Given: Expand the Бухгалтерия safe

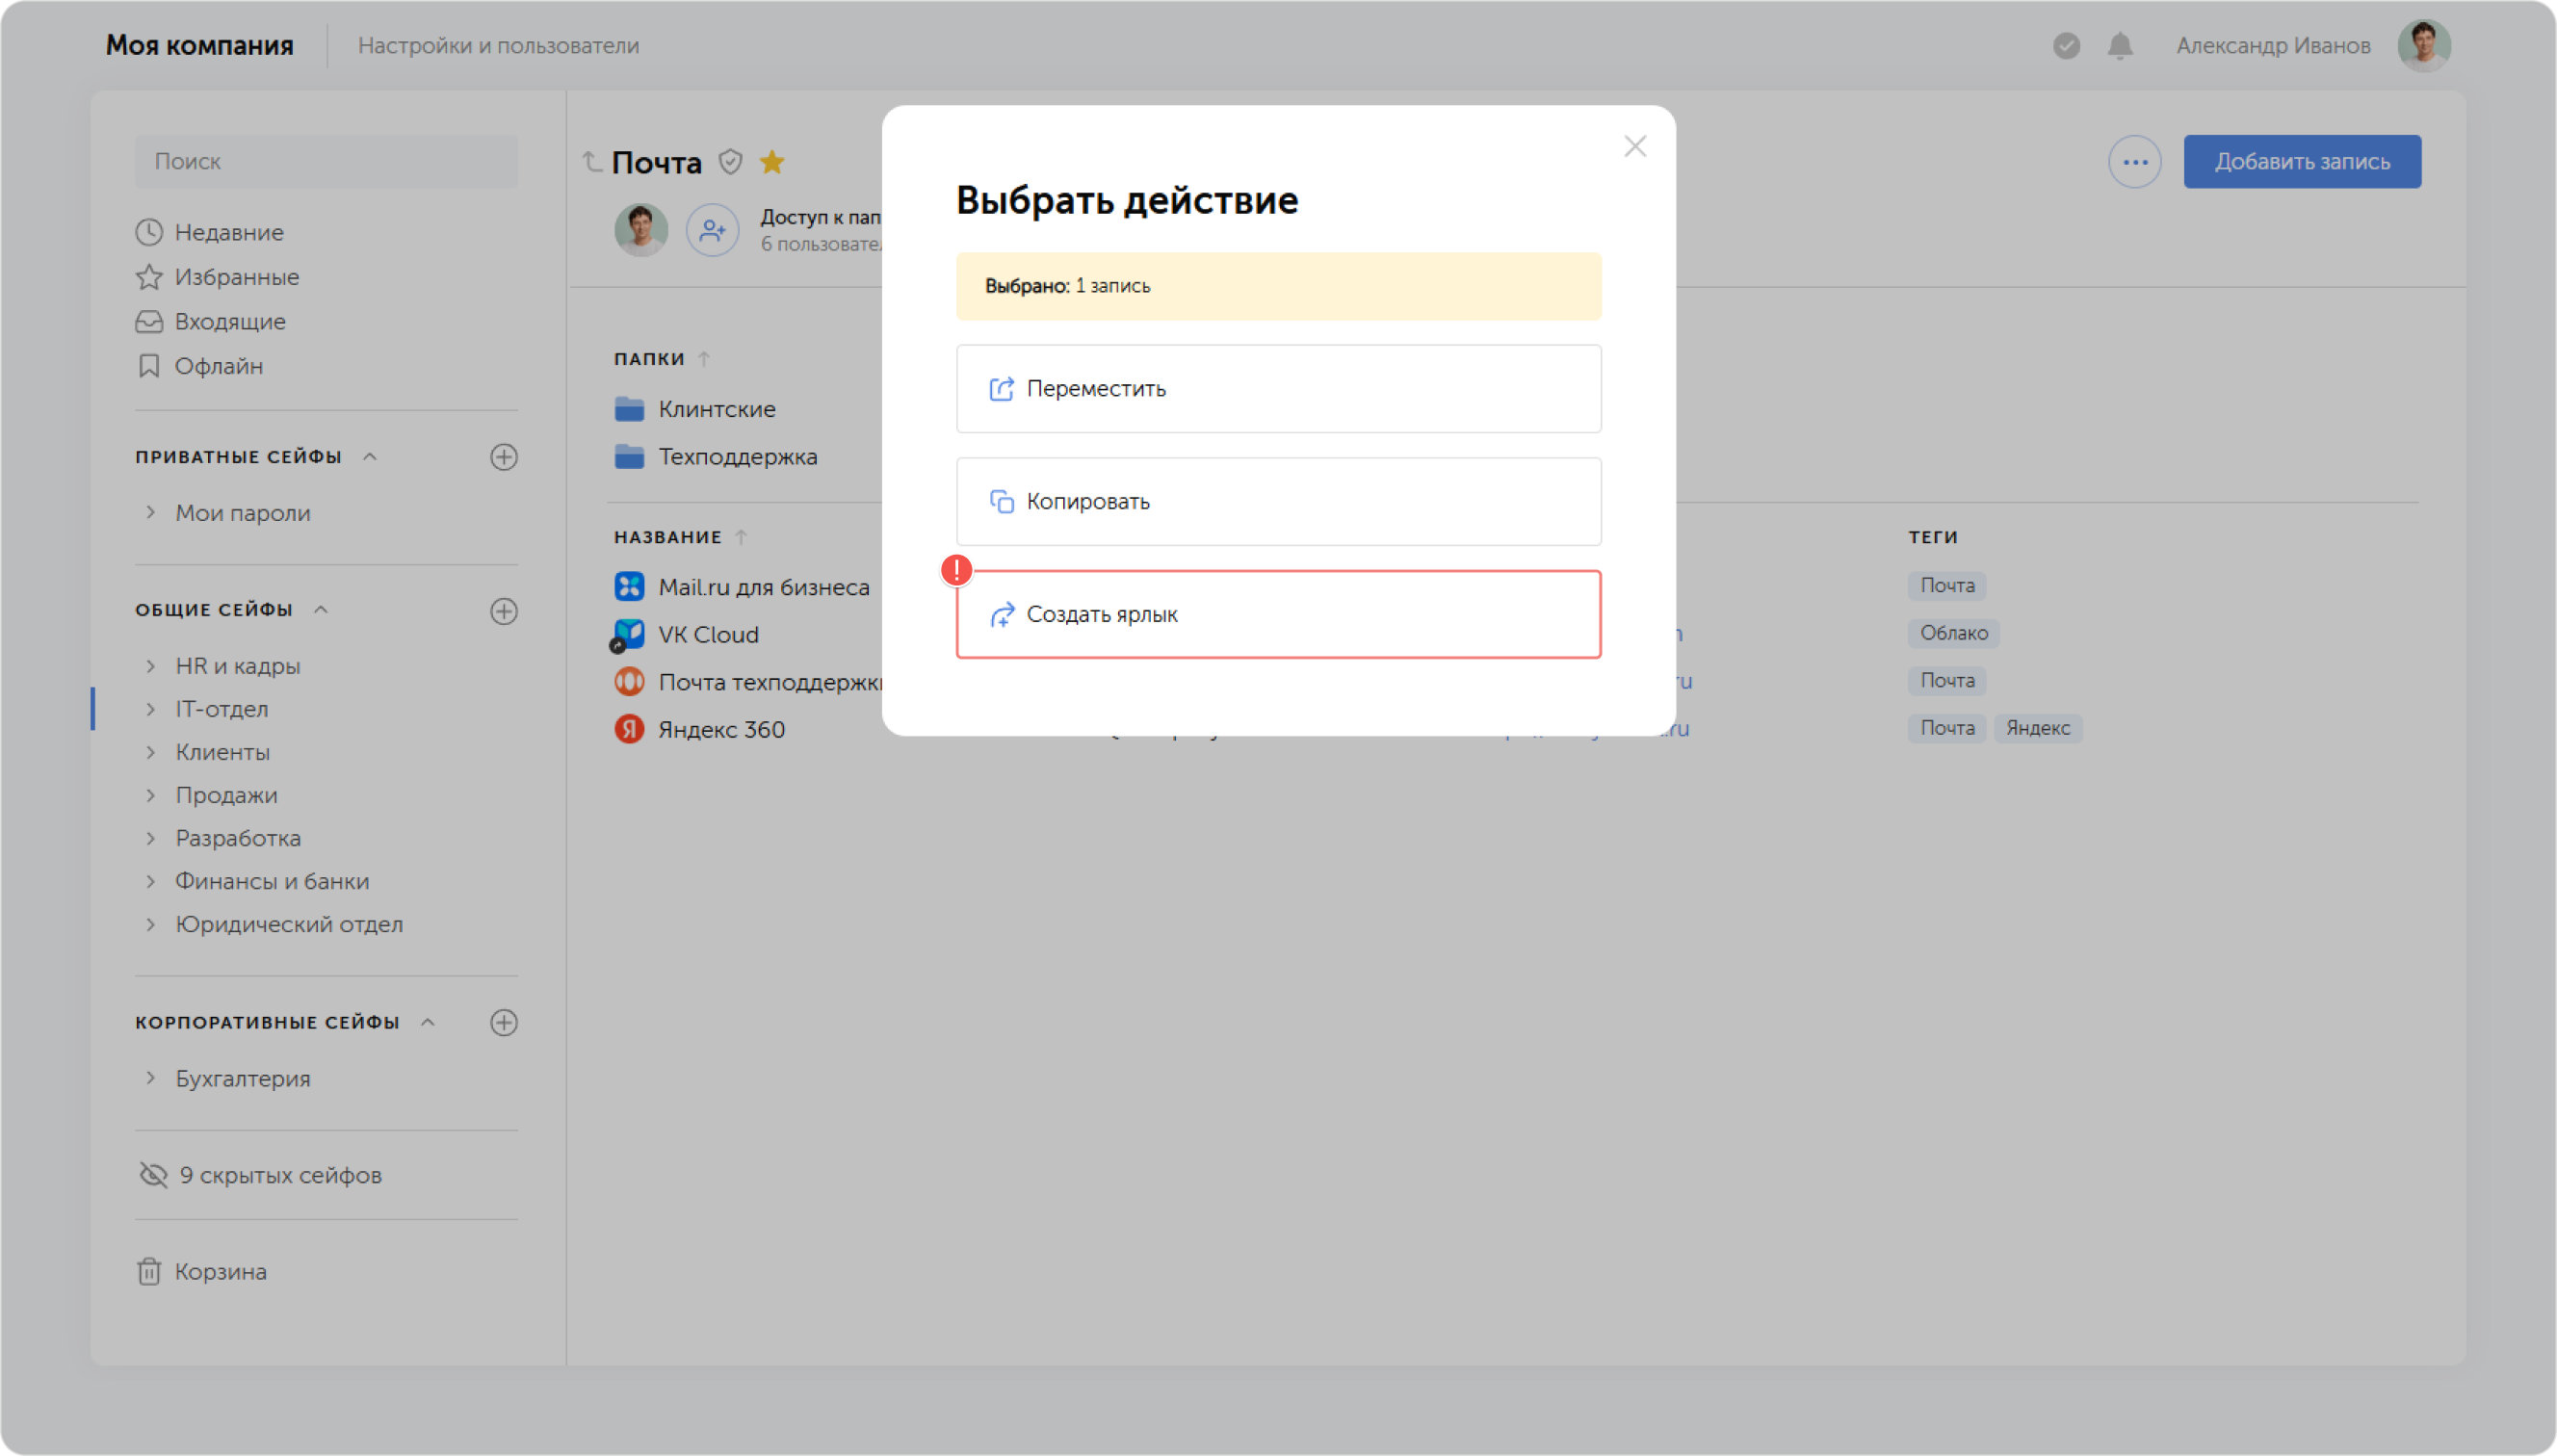Looking at the screenshot, I should click(150, 1077).
